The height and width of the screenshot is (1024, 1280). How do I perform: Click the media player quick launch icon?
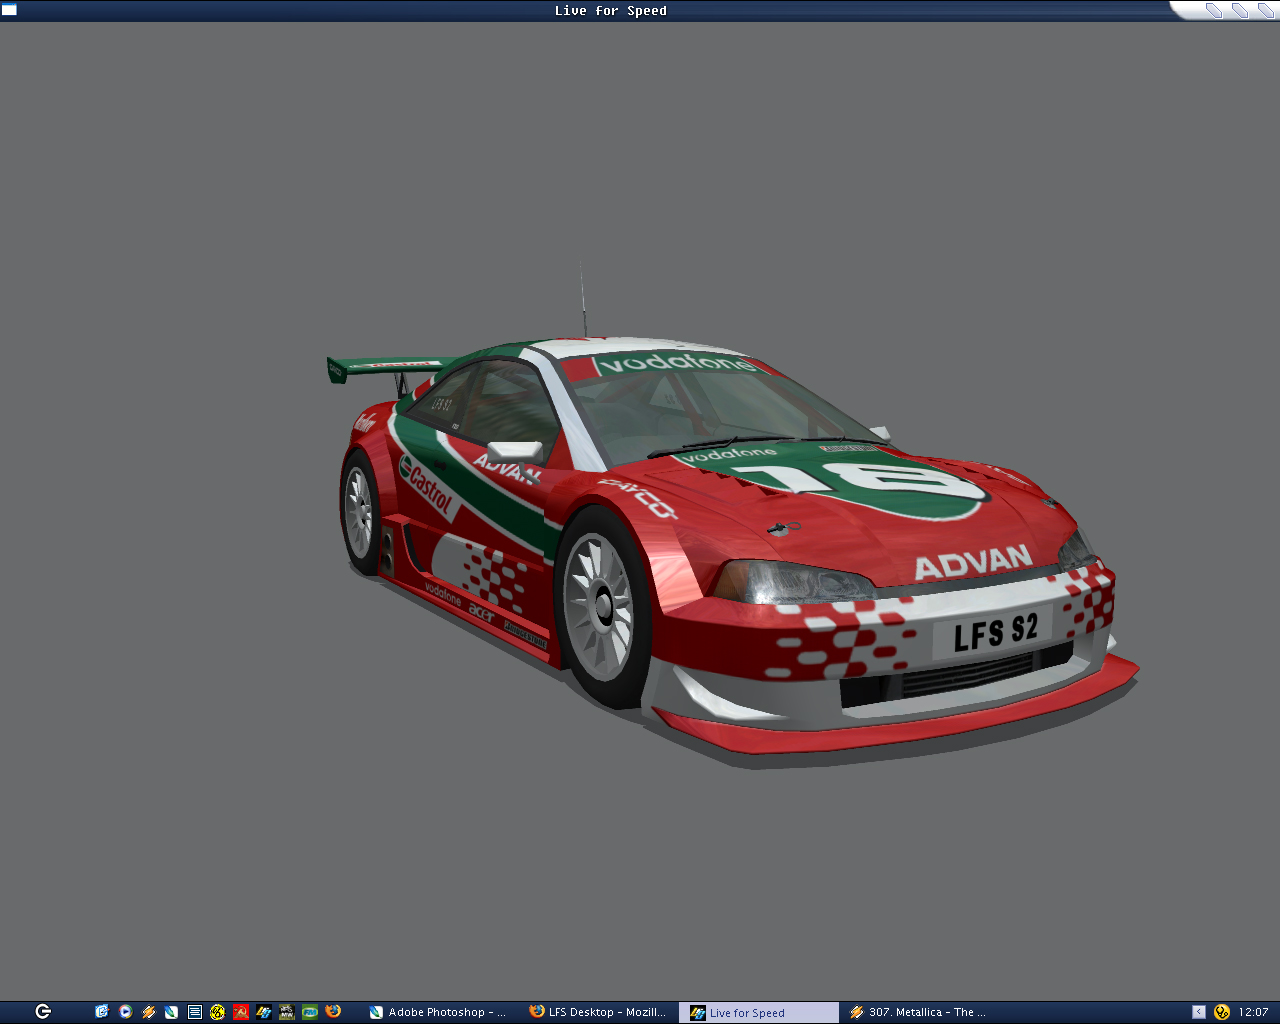point(125,1012)
